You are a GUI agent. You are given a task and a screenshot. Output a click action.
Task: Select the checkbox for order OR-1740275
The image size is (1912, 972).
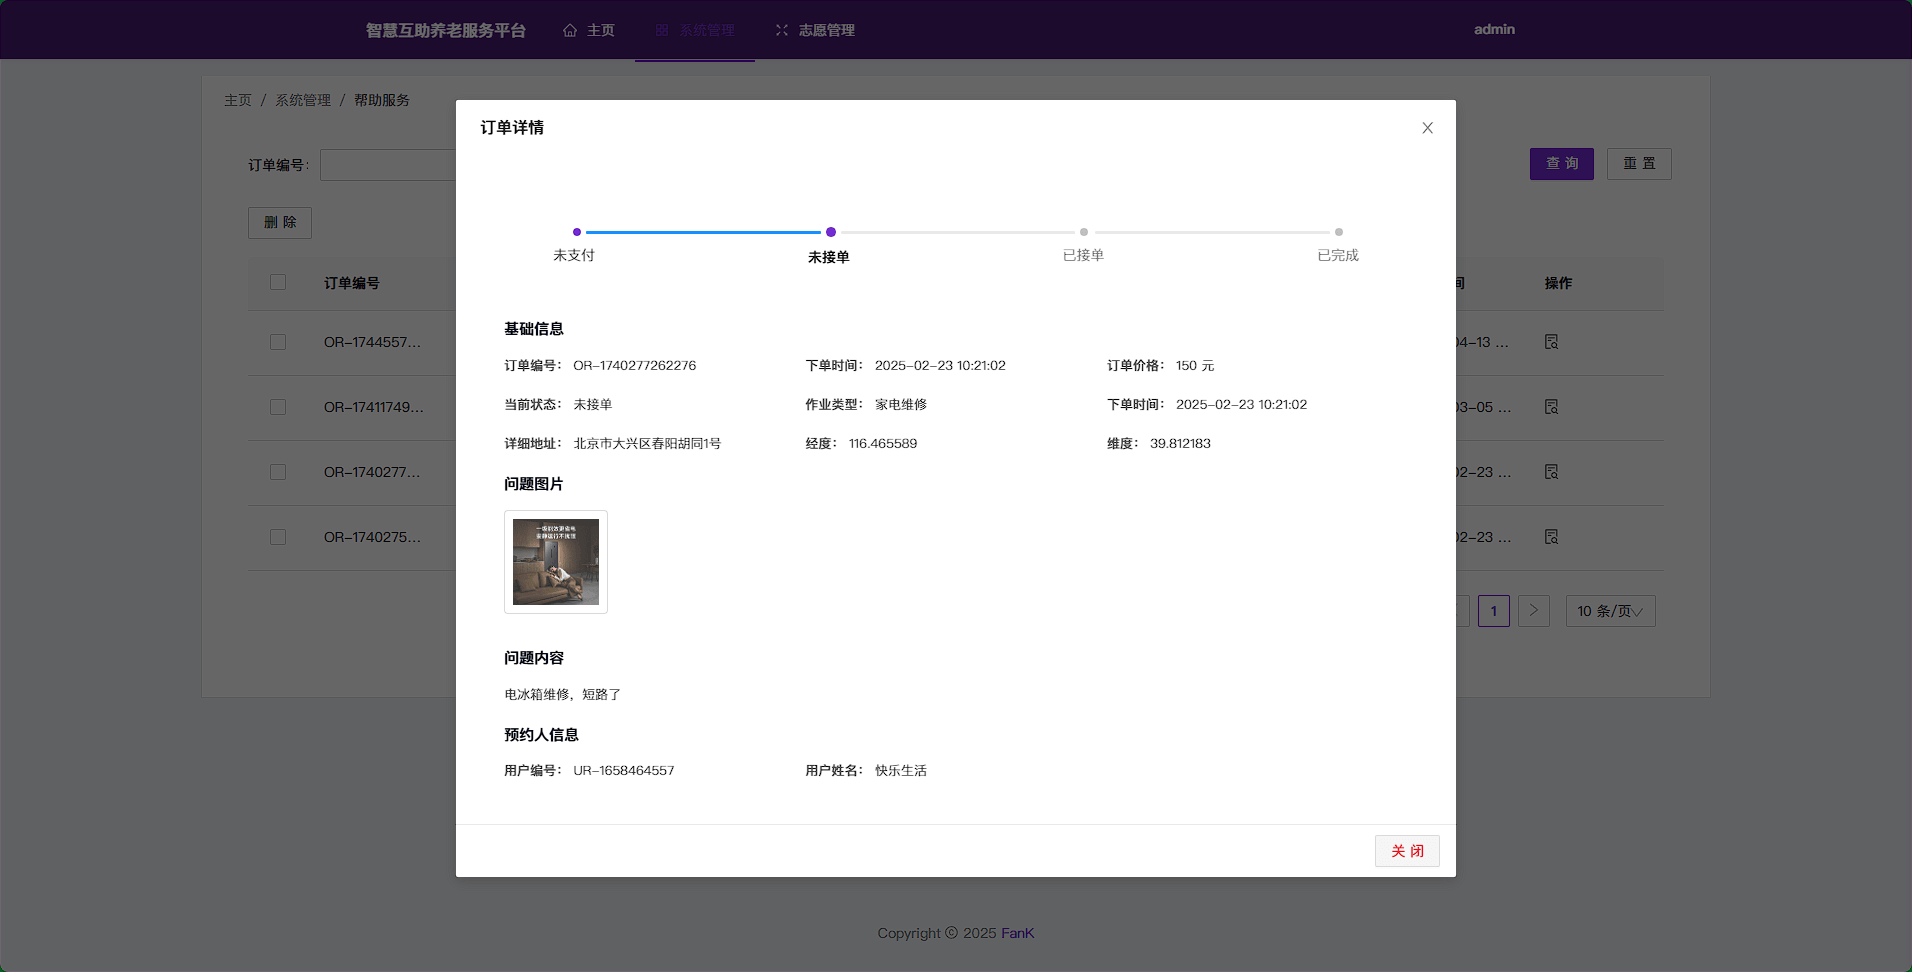coord(278,537)
